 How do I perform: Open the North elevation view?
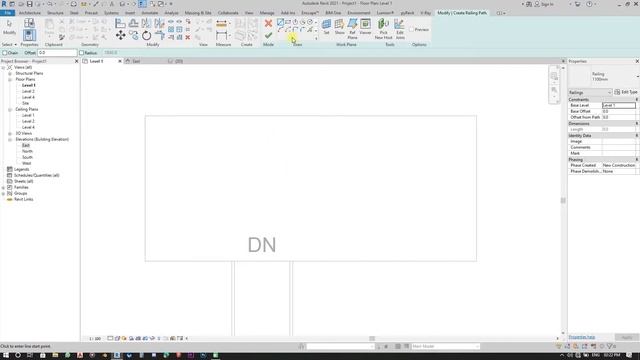pyautogui.click(x=27, y=151)
